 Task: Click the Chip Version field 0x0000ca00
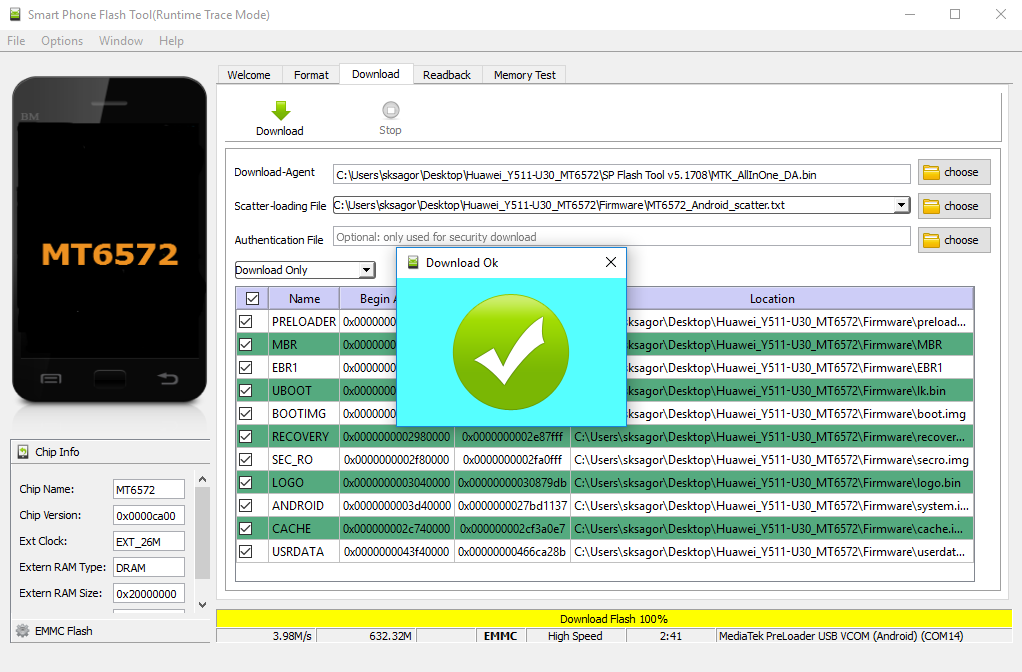(x=149, y=516)
